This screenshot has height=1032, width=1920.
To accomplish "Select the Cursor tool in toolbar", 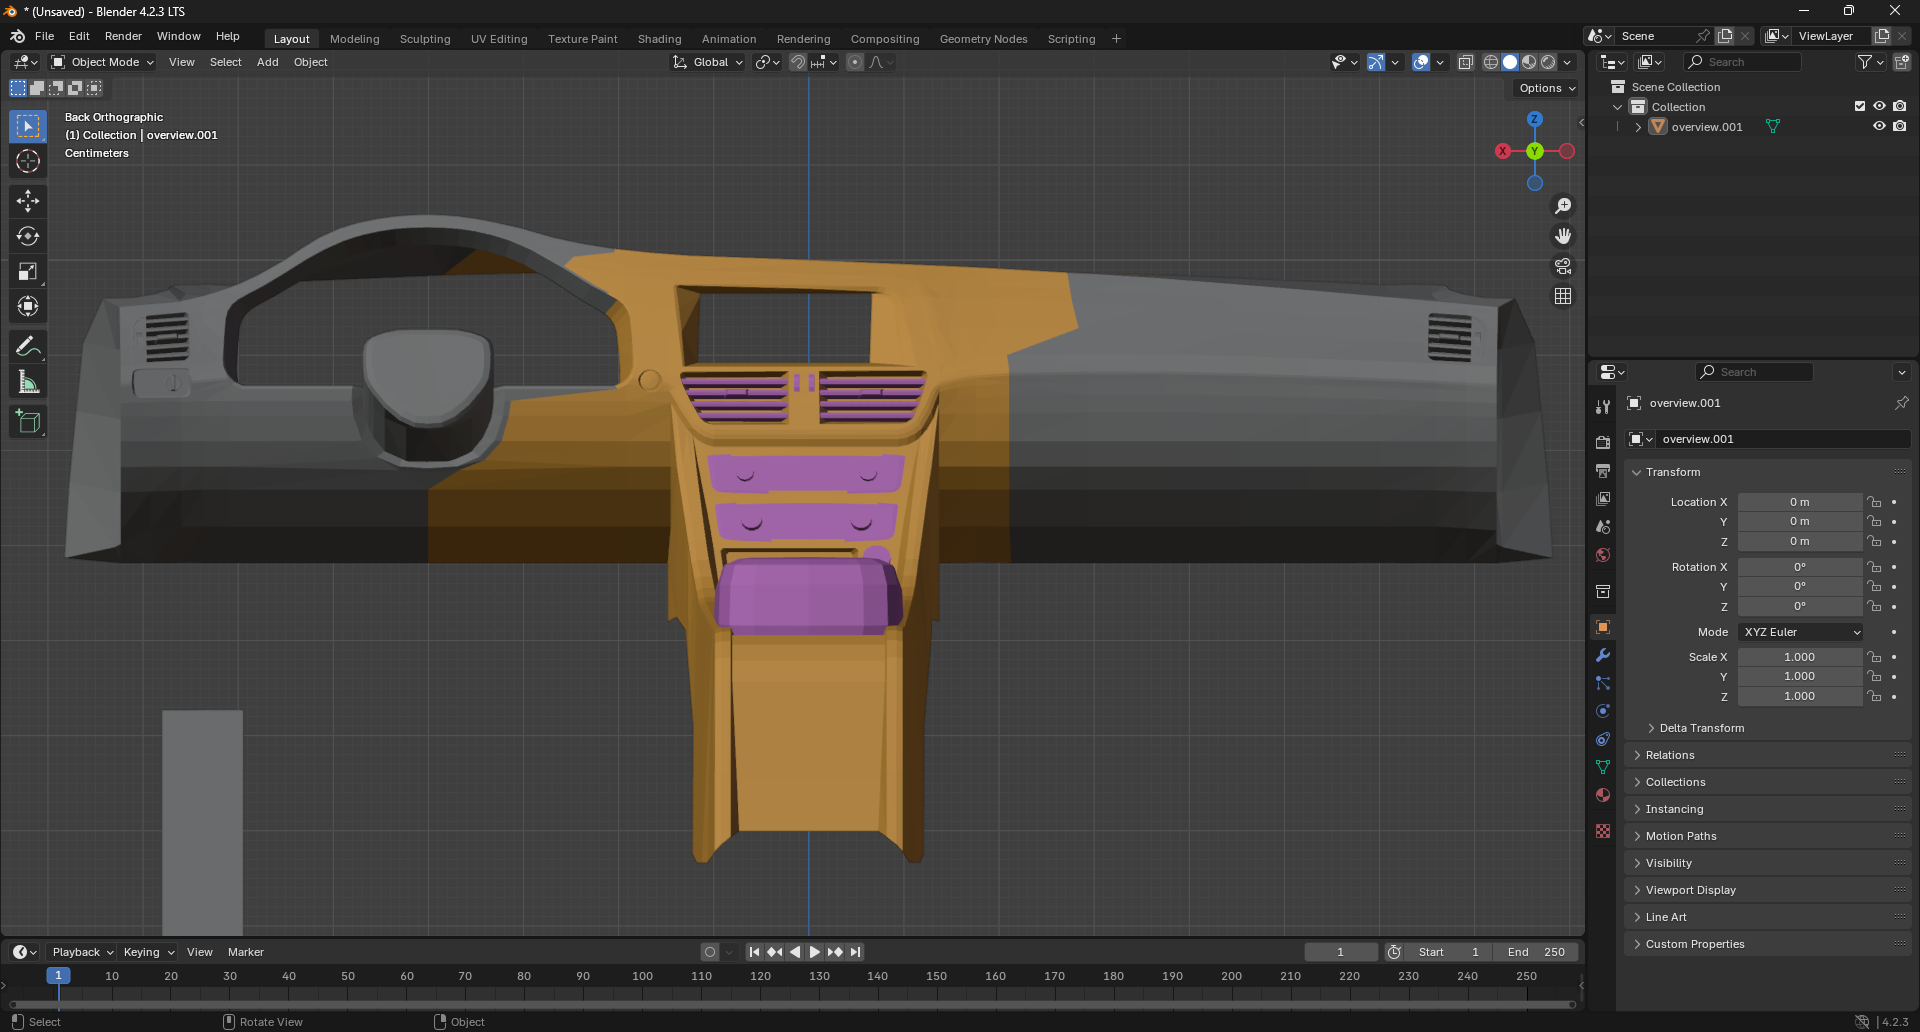I will click(28, 161).
